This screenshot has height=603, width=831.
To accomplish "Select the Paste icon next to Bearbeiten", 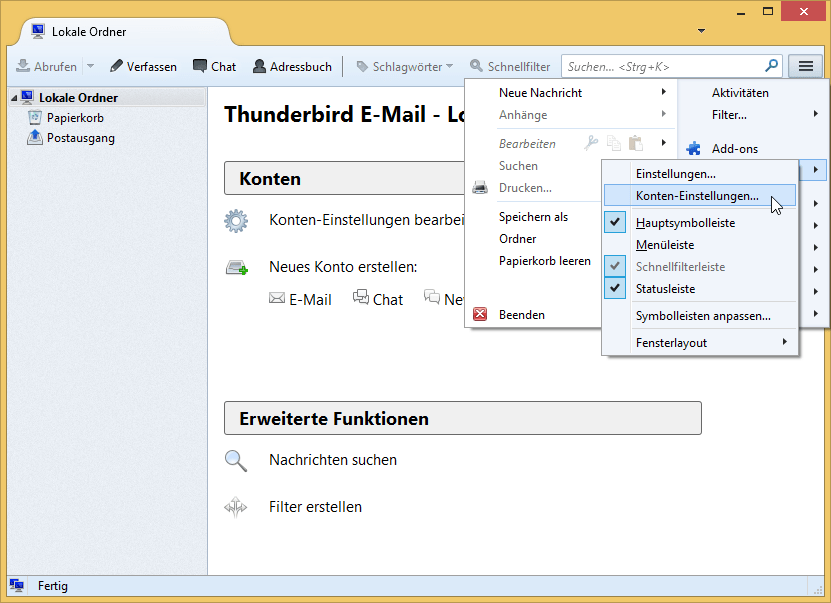I will tap(637, 143).
